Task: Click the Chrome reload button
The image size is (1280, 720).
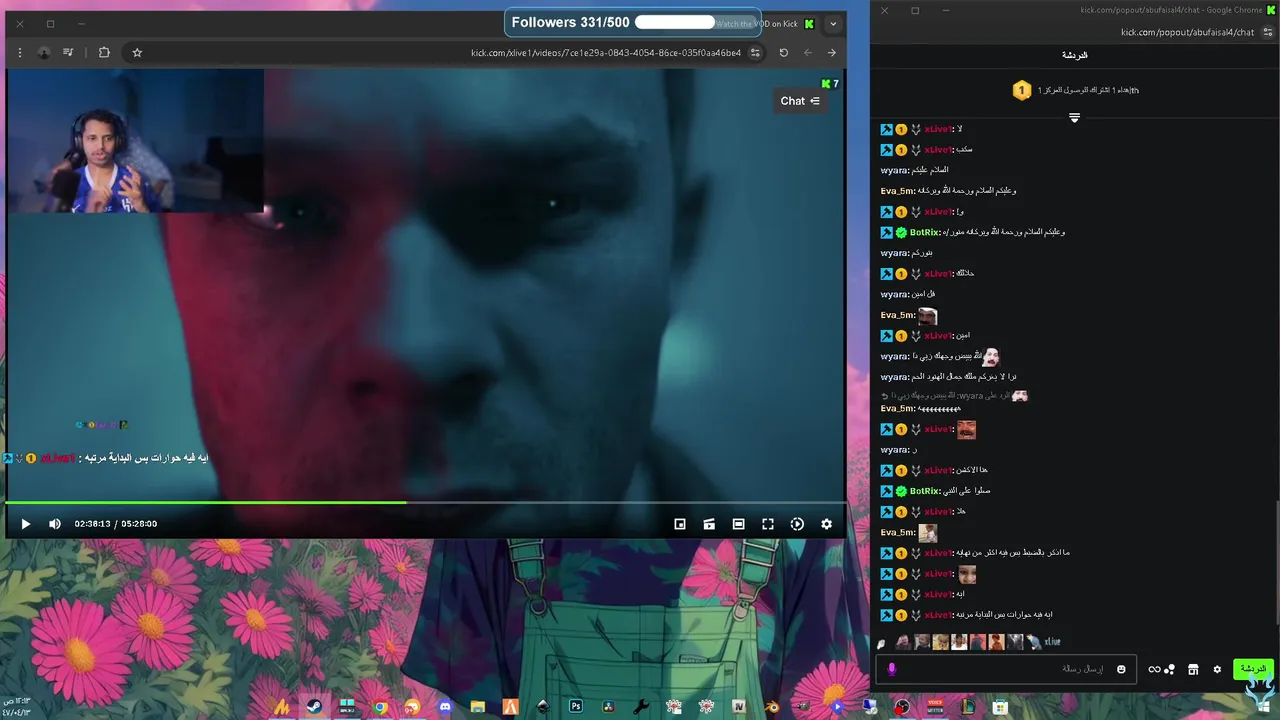Action: (x=784, y=53)
